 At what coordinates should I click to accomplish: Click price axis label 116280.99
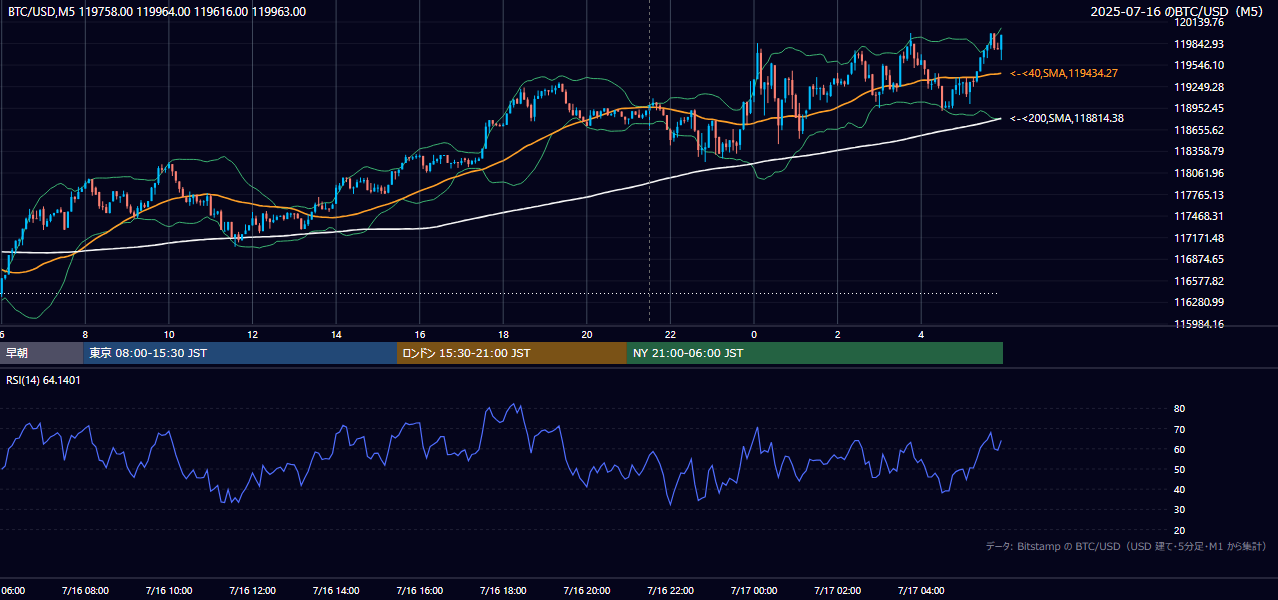[1199, 302]
